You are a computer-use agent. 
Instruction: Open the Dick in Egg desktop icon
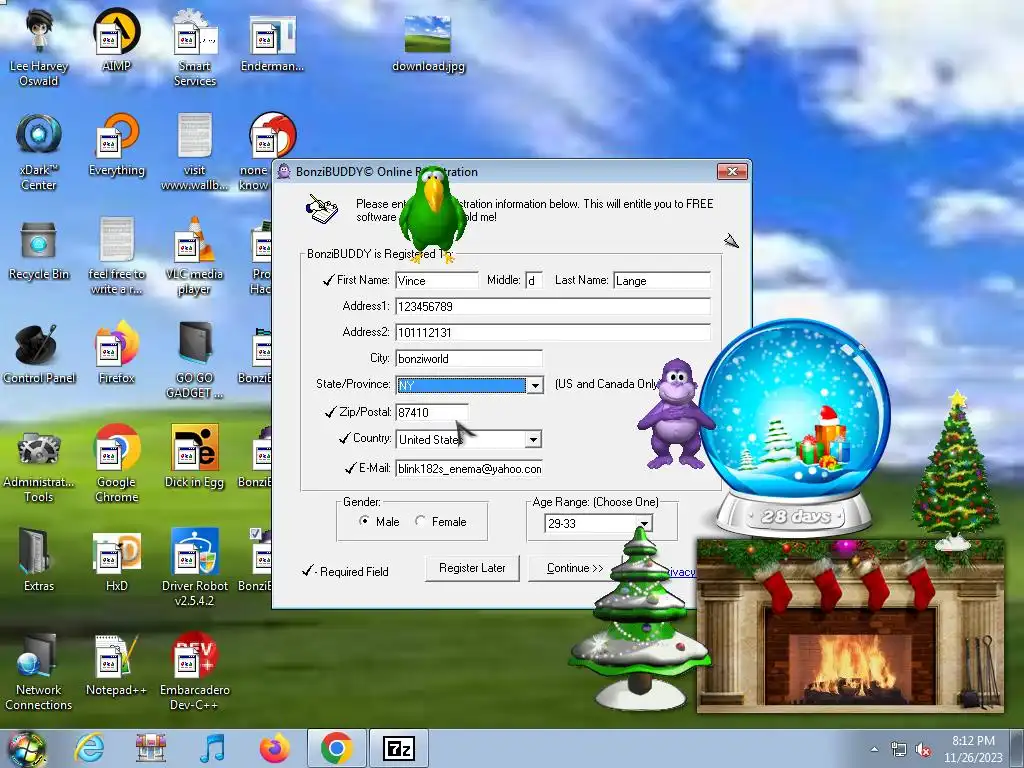click(195, 457)
